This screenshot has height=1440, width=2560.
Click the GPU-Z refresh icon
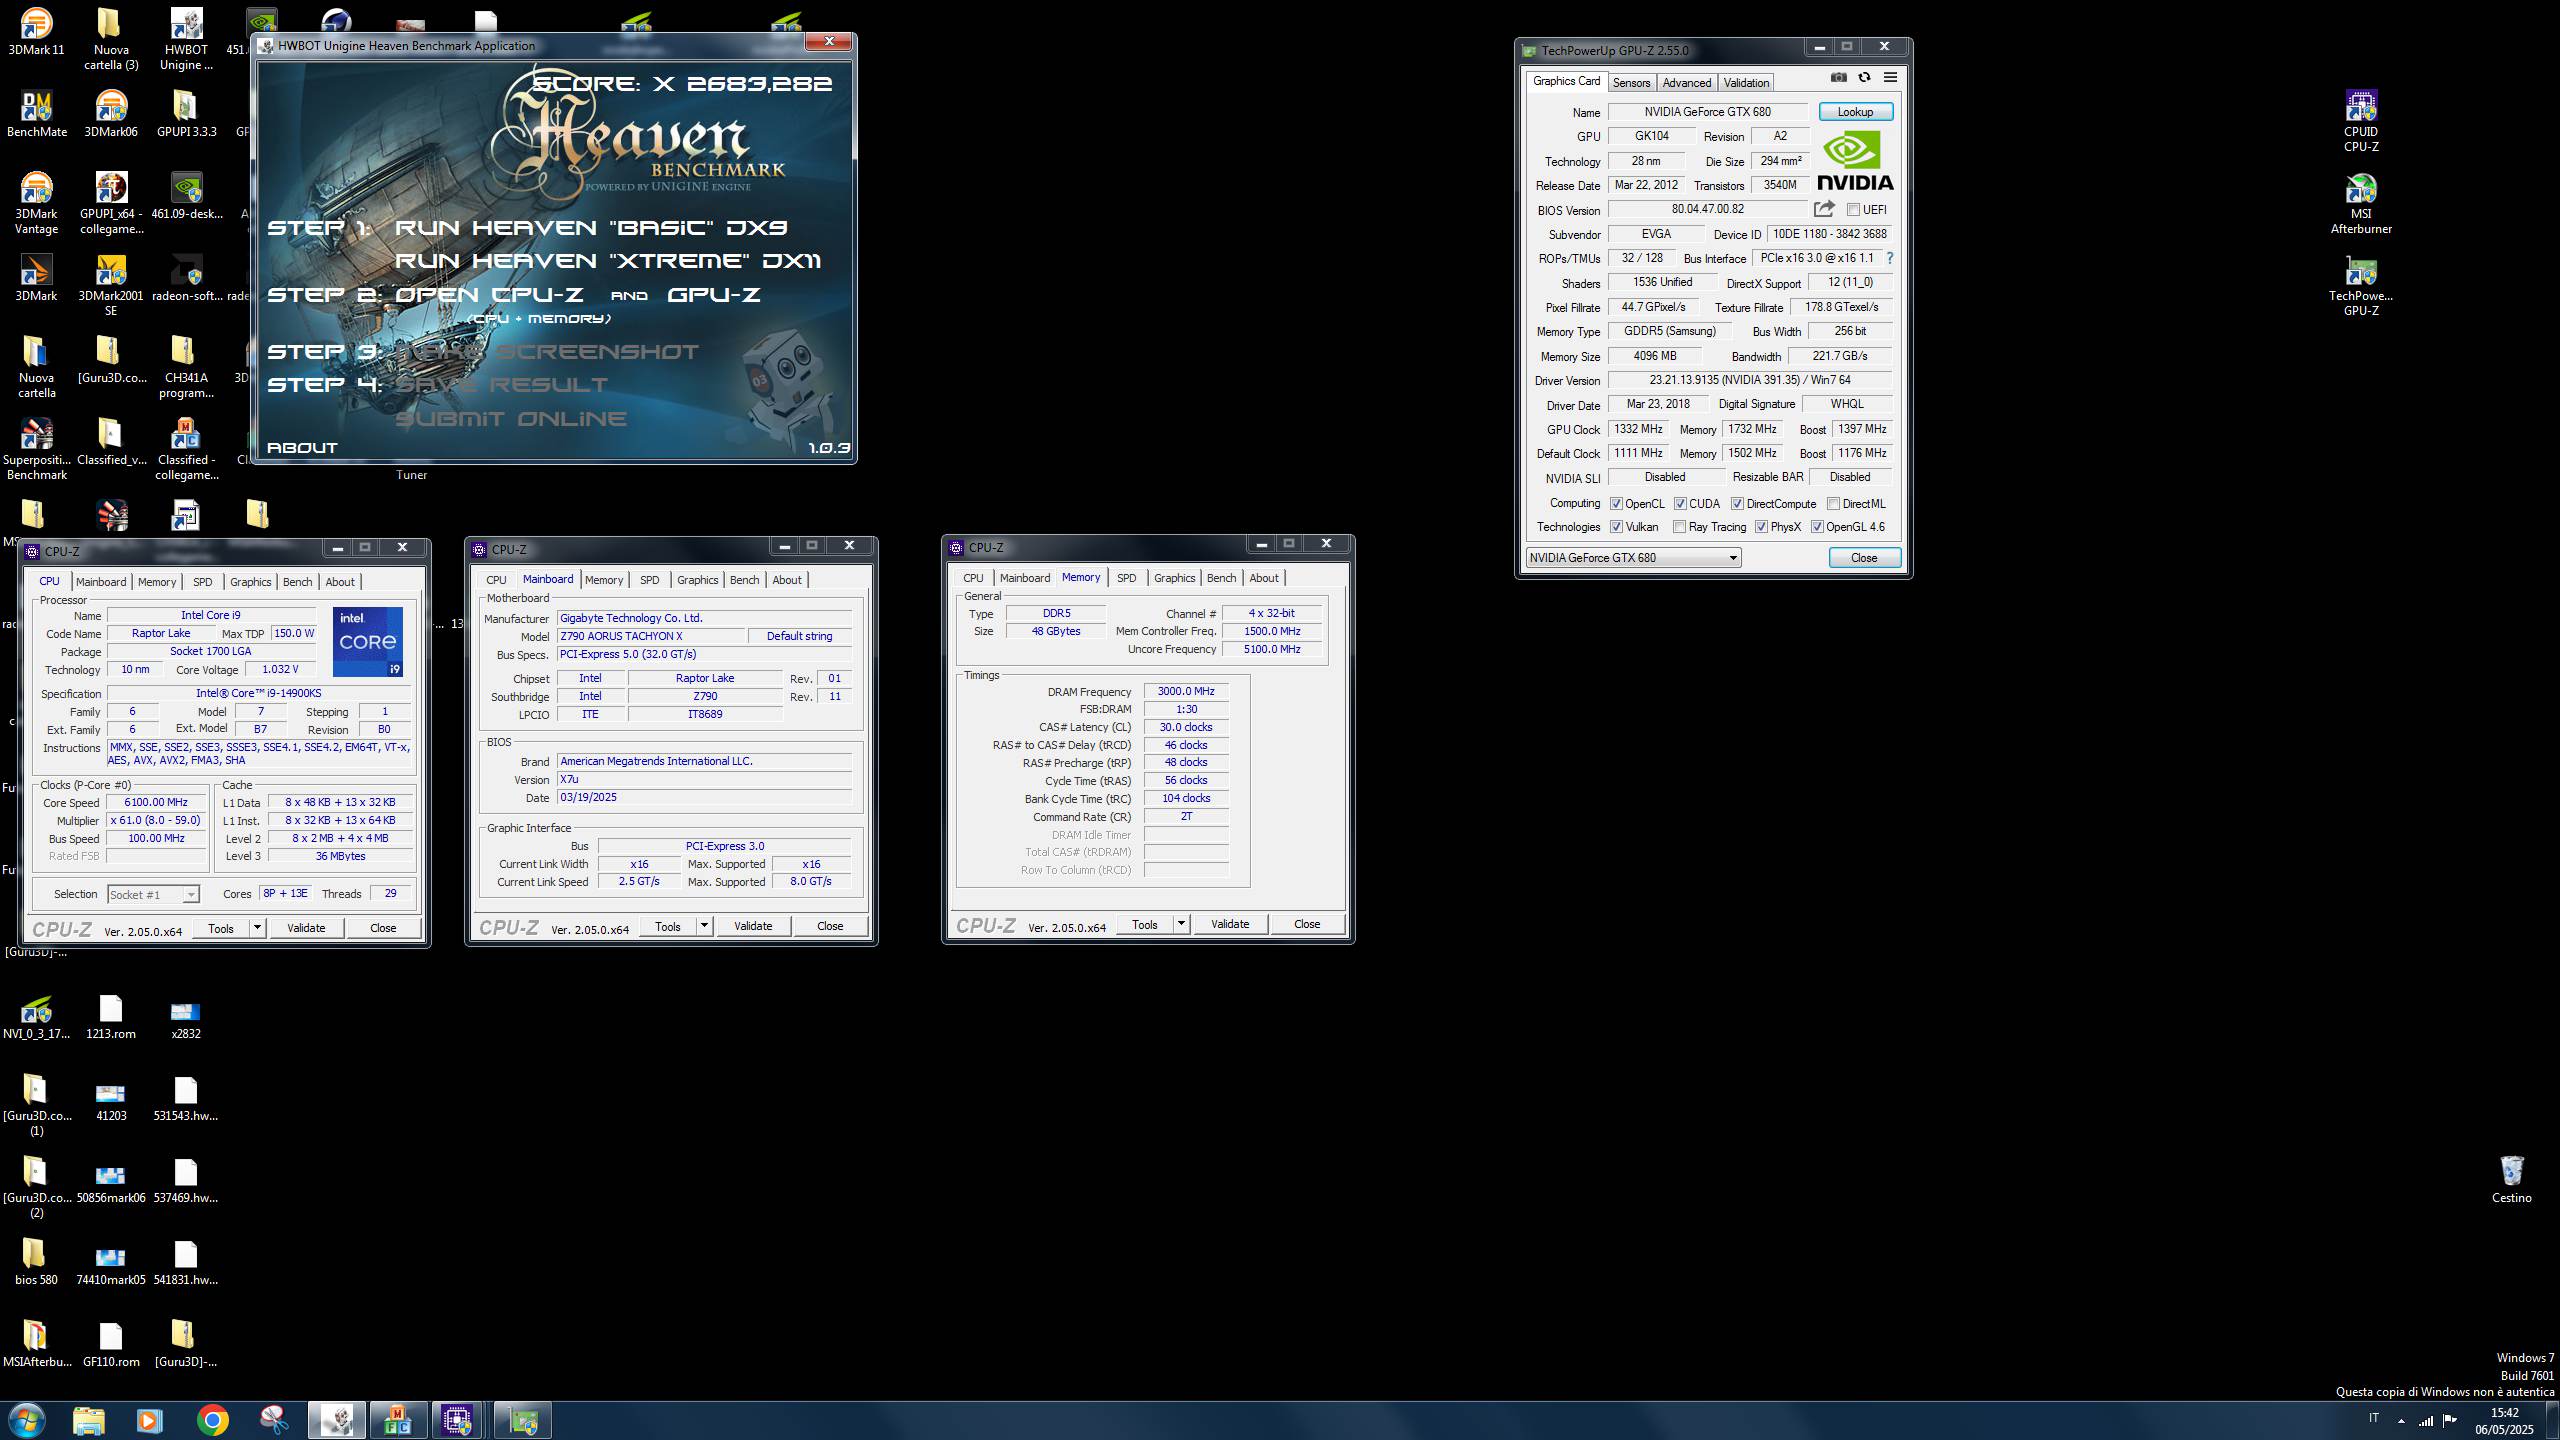(x=1864, y=78)
